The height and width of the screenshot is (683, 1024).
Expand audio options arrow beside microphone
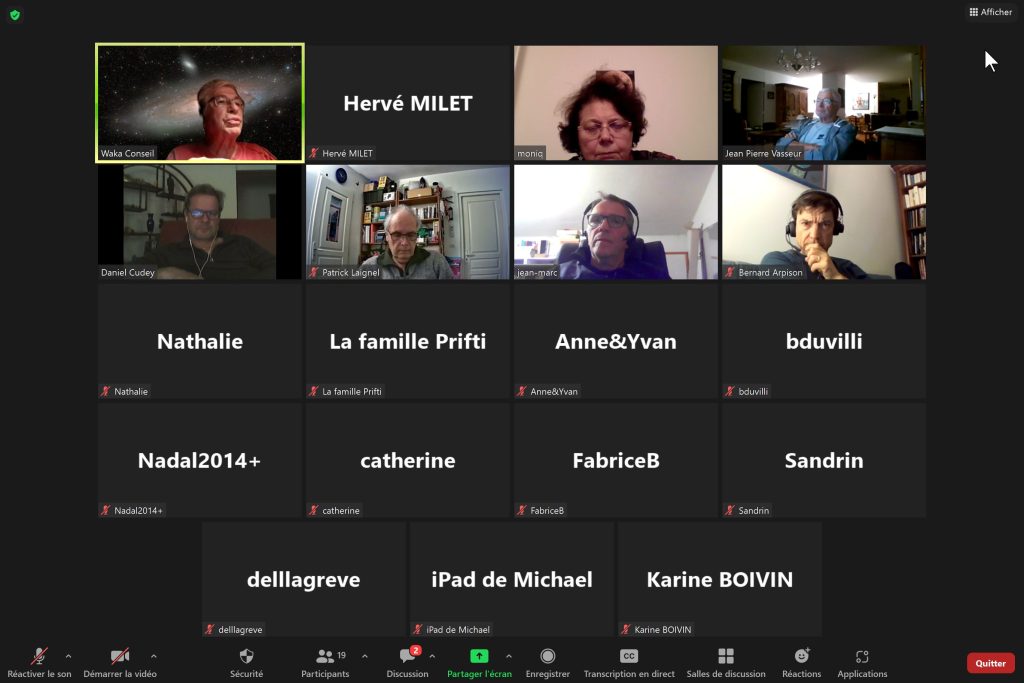(x=69, y=656)
